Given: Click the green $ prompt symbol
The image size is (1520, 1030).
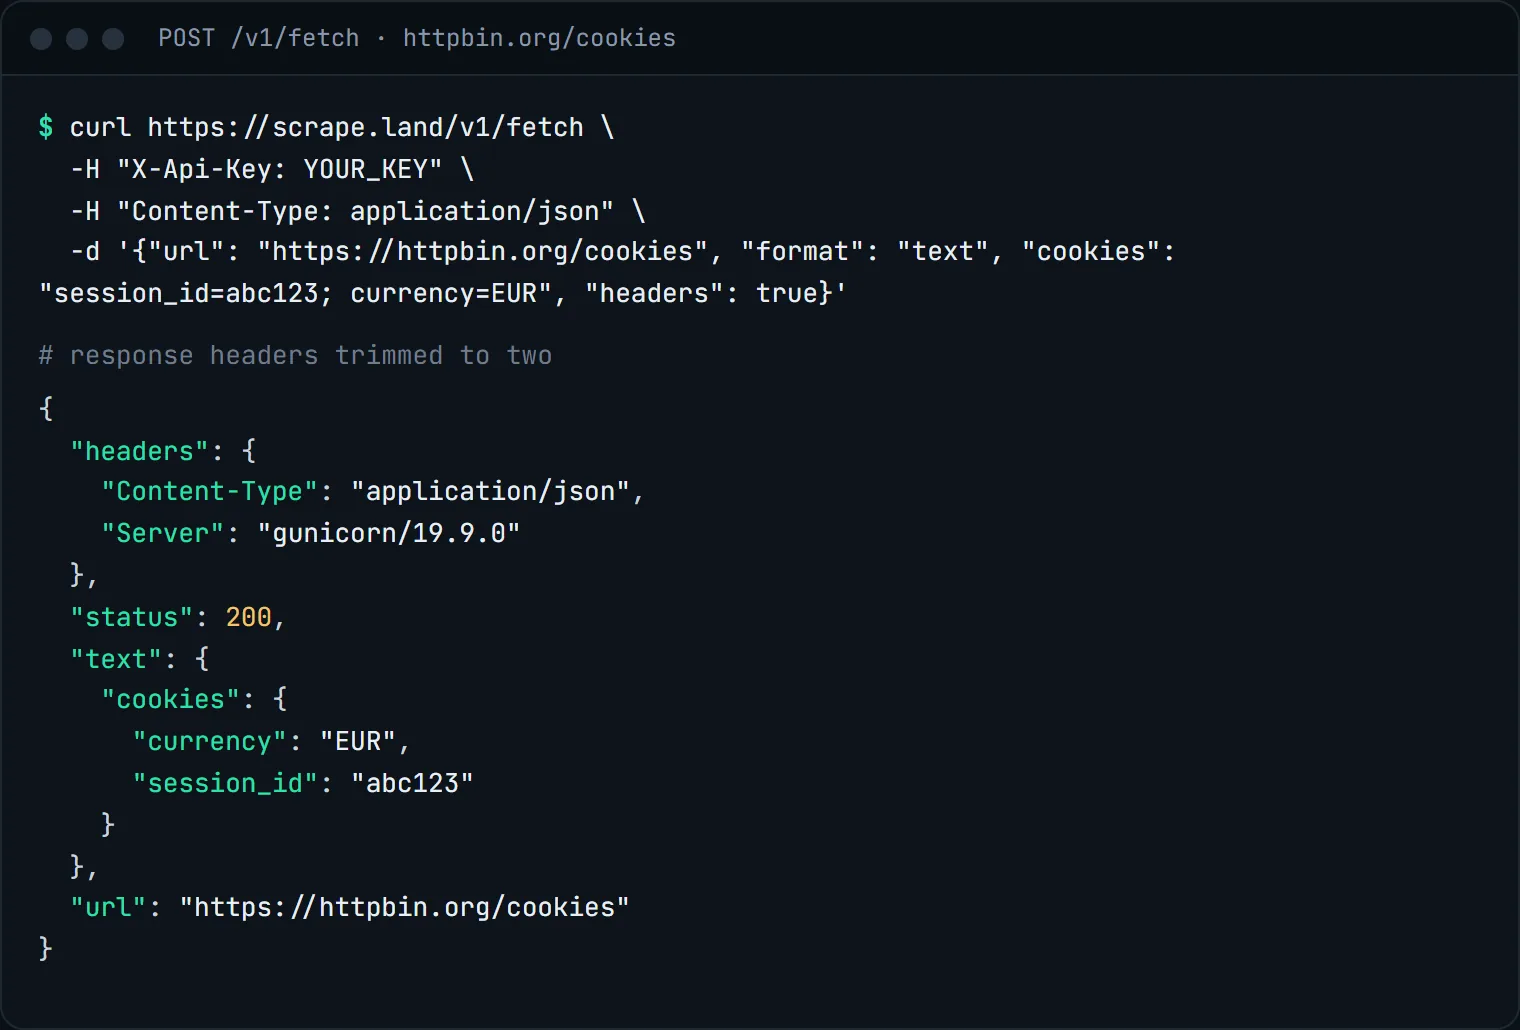Looking at the screenshot, I should [x=46, y=127].
